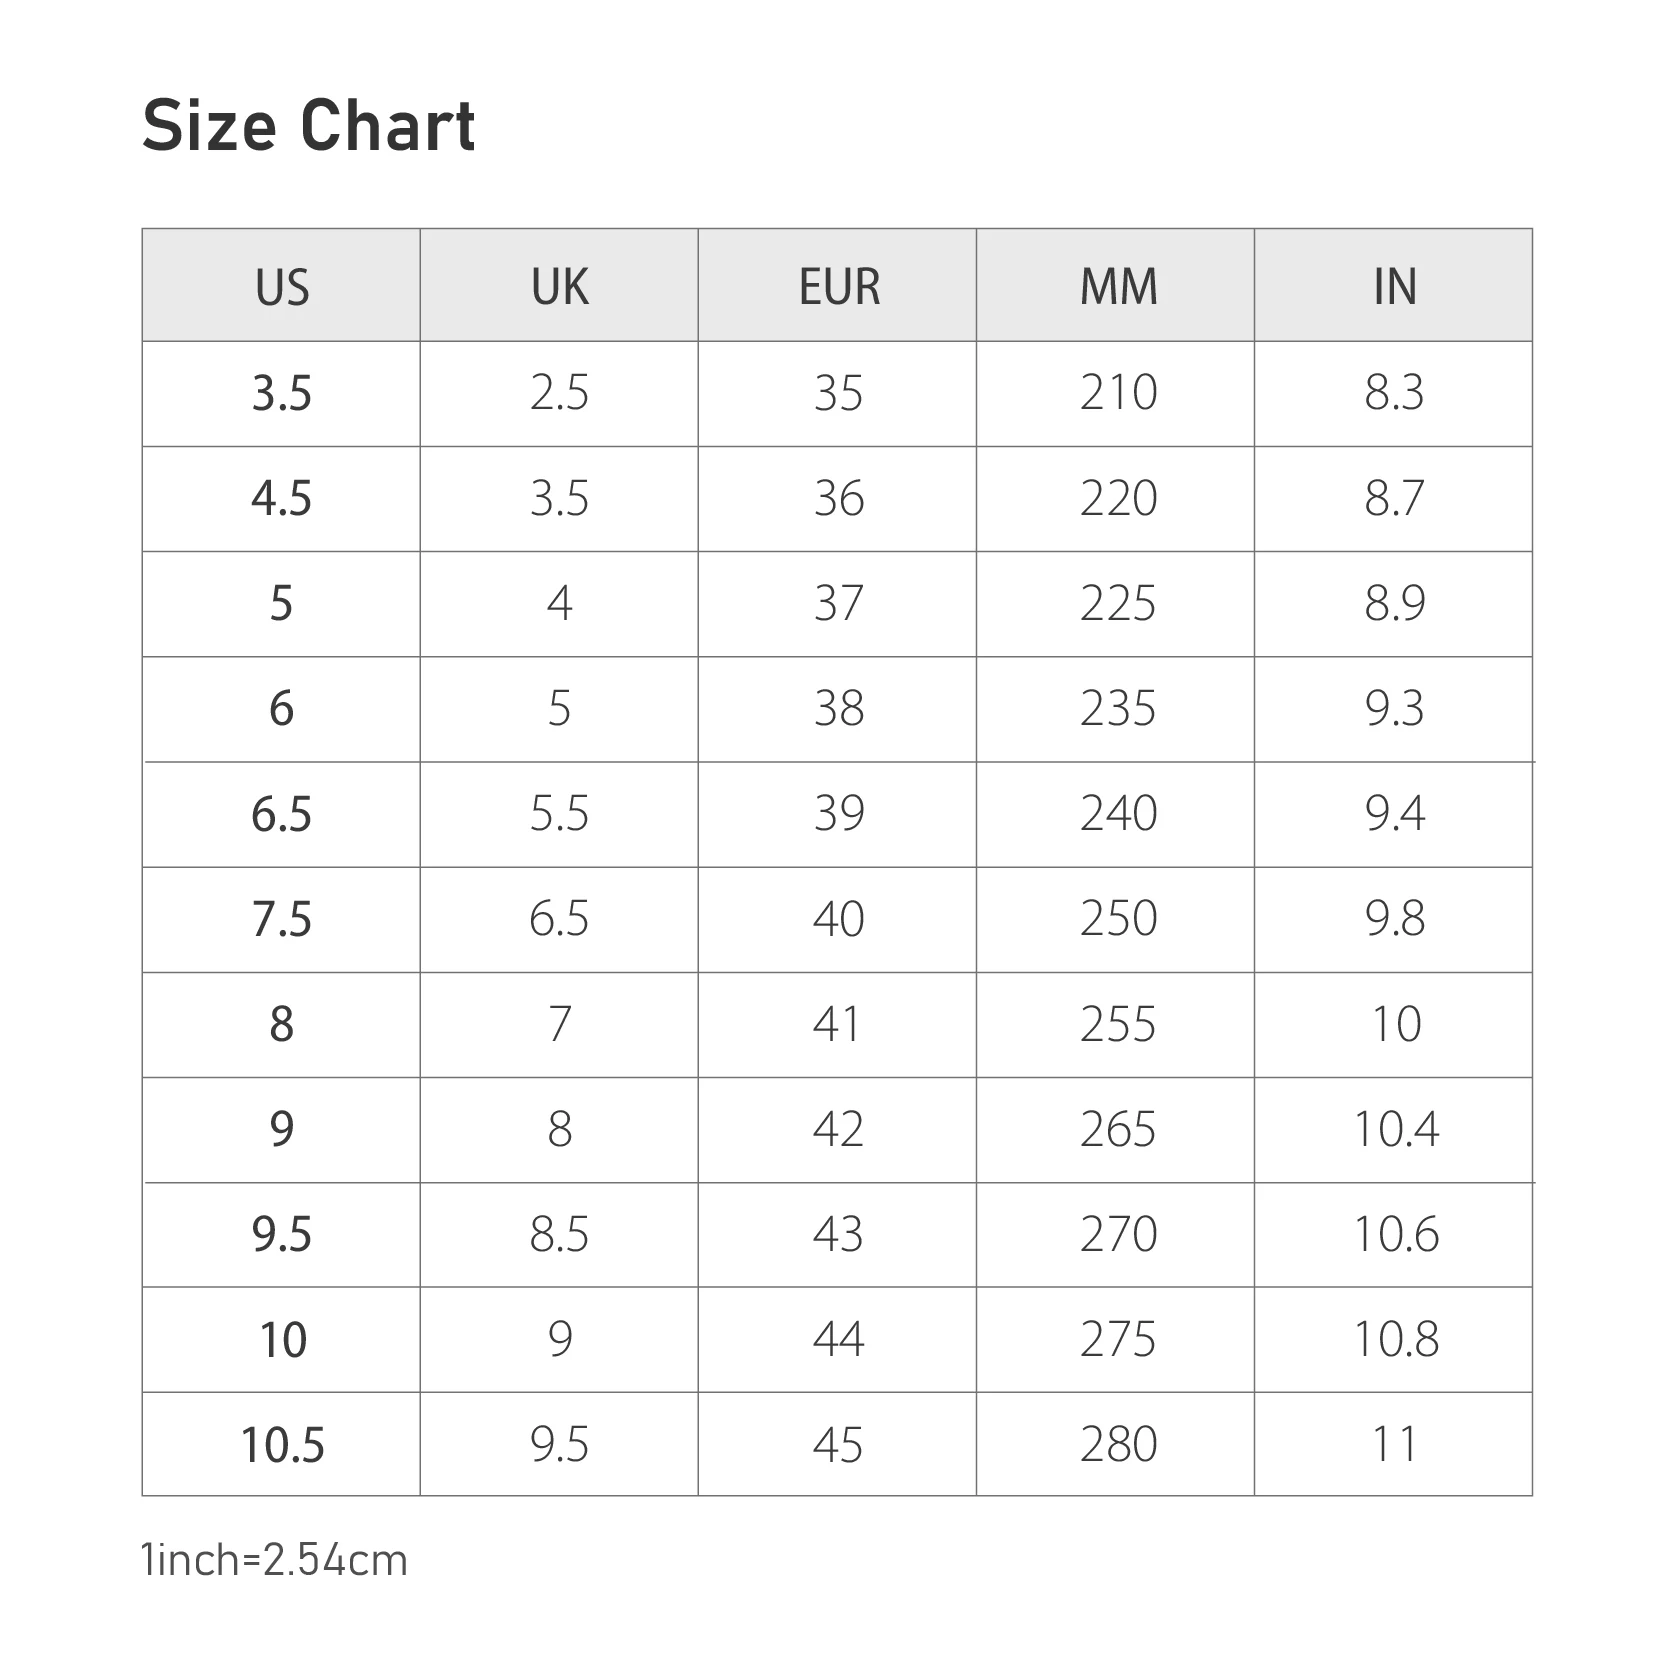Click the UK column header

[x=559, y=288]
